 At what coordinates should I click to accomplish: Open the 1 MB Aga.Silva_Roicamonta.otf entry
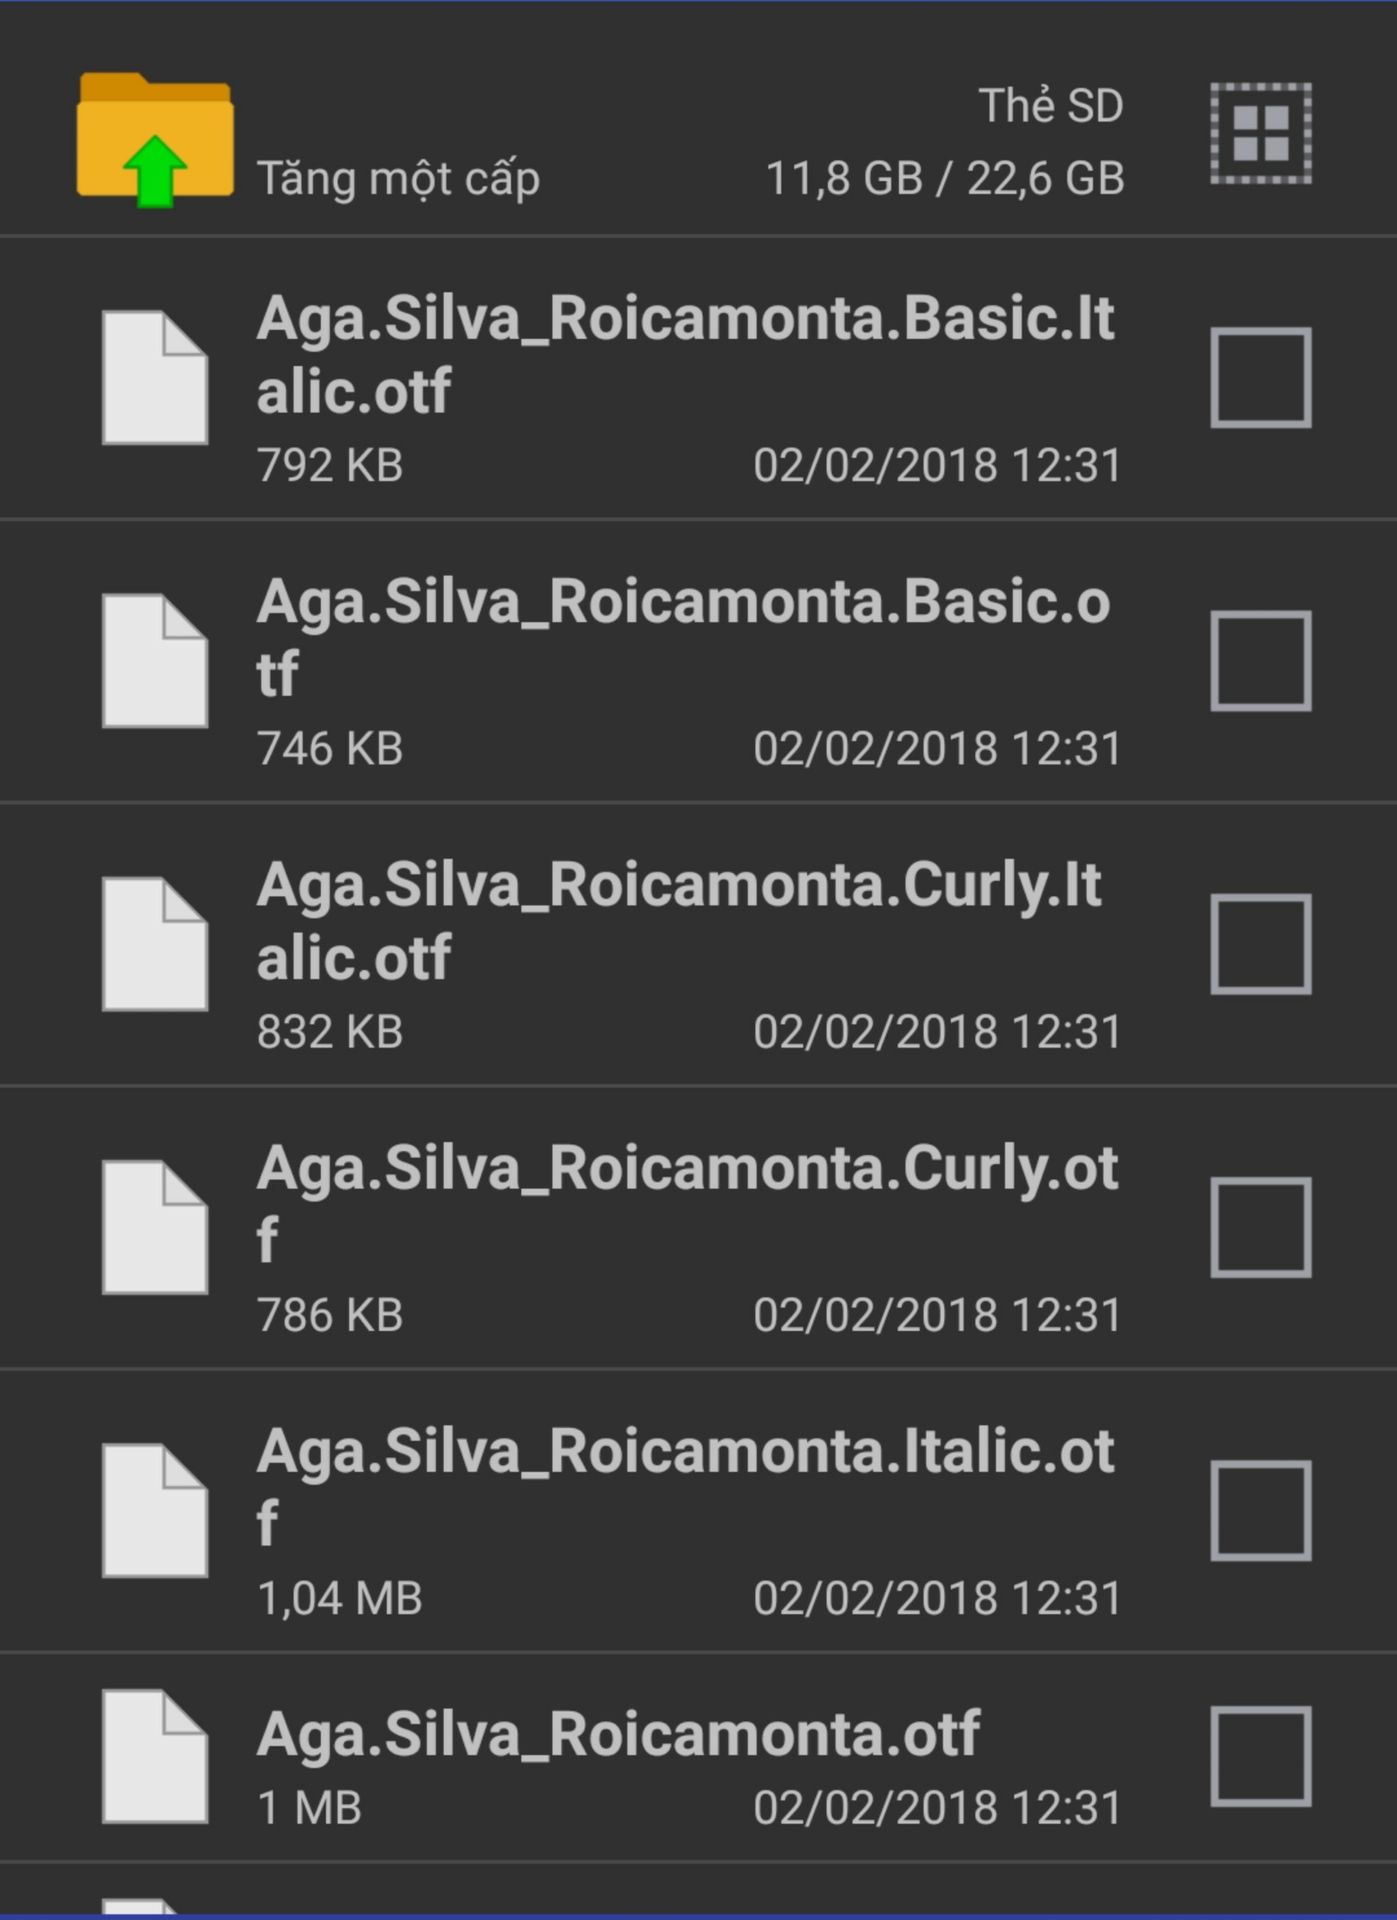[698, 1757]
